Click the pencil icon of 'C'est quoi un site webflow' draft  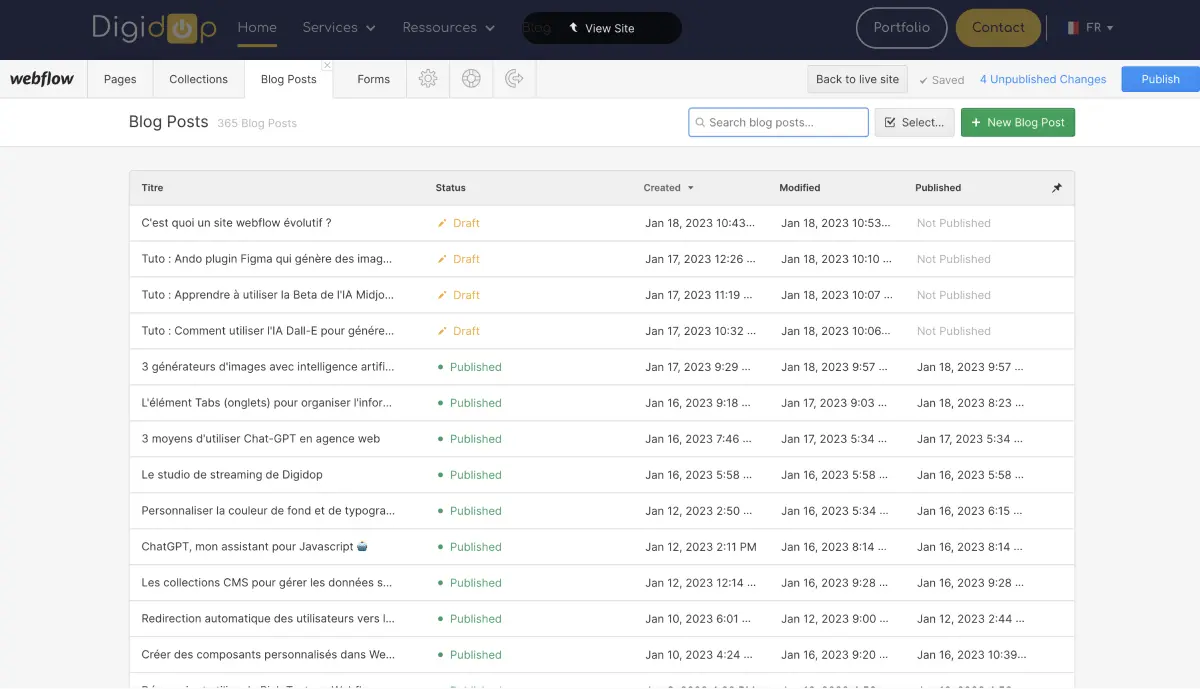click(442, 223)
